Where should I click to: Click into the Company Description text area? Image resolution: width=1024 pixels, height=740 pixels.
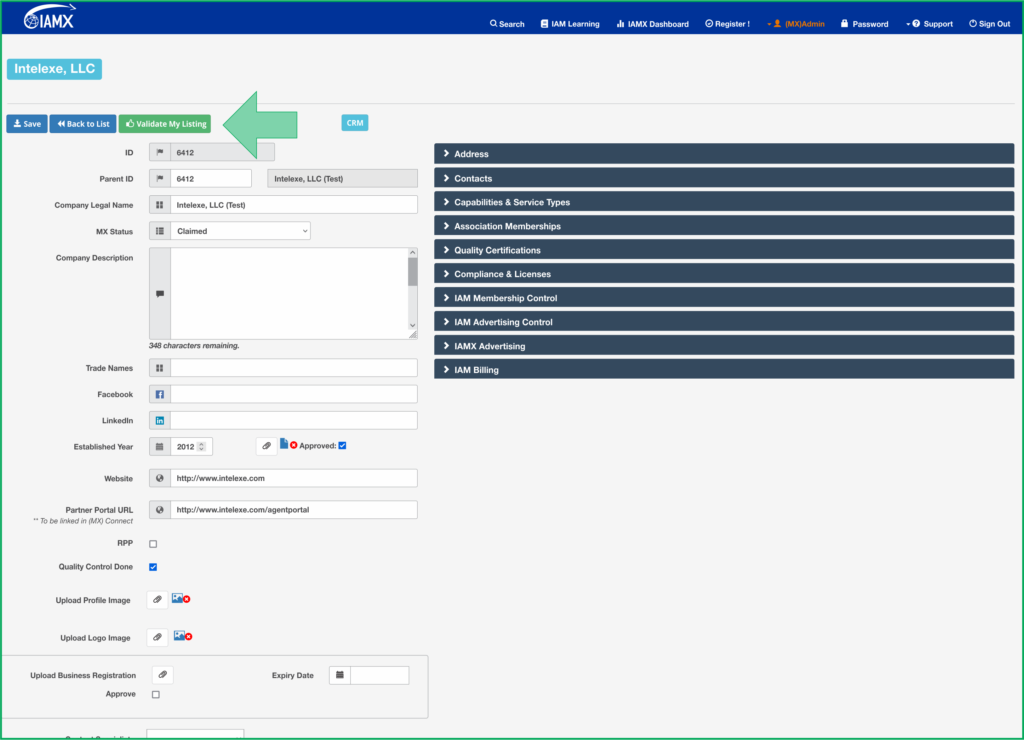tap(289, 293)
